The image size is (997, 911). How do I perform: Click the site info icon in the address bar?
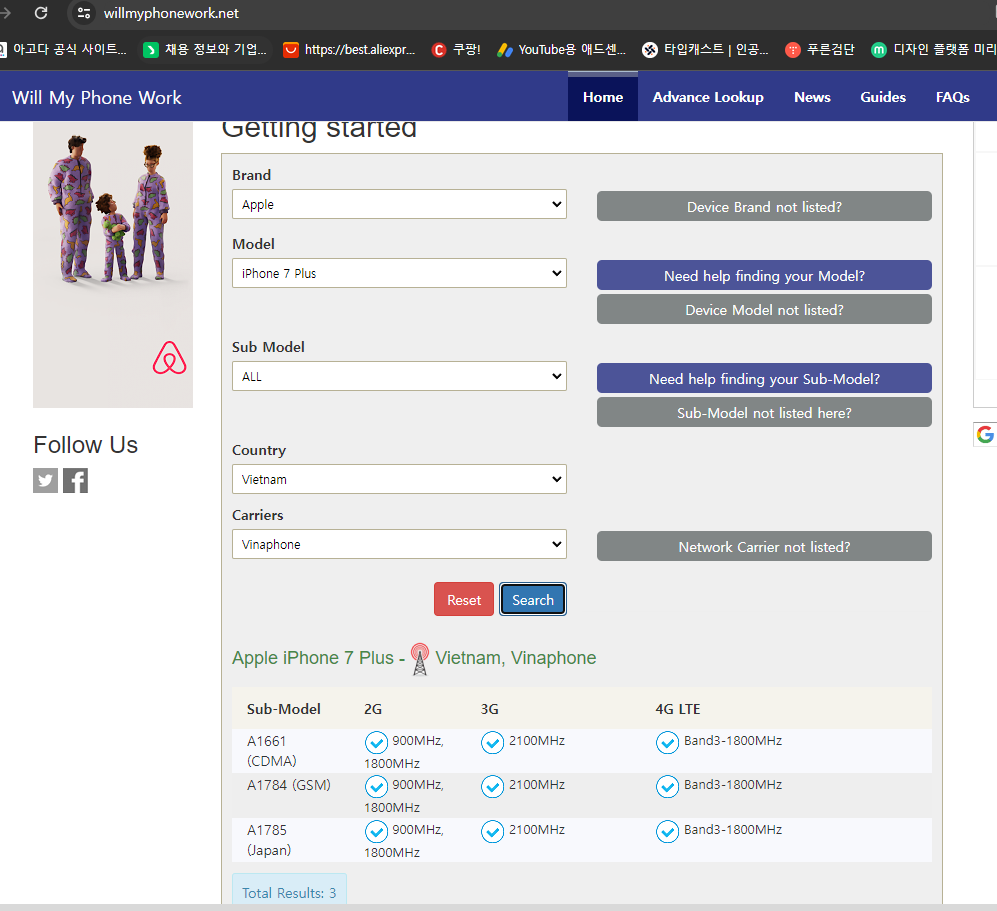(x=83, y=13)
